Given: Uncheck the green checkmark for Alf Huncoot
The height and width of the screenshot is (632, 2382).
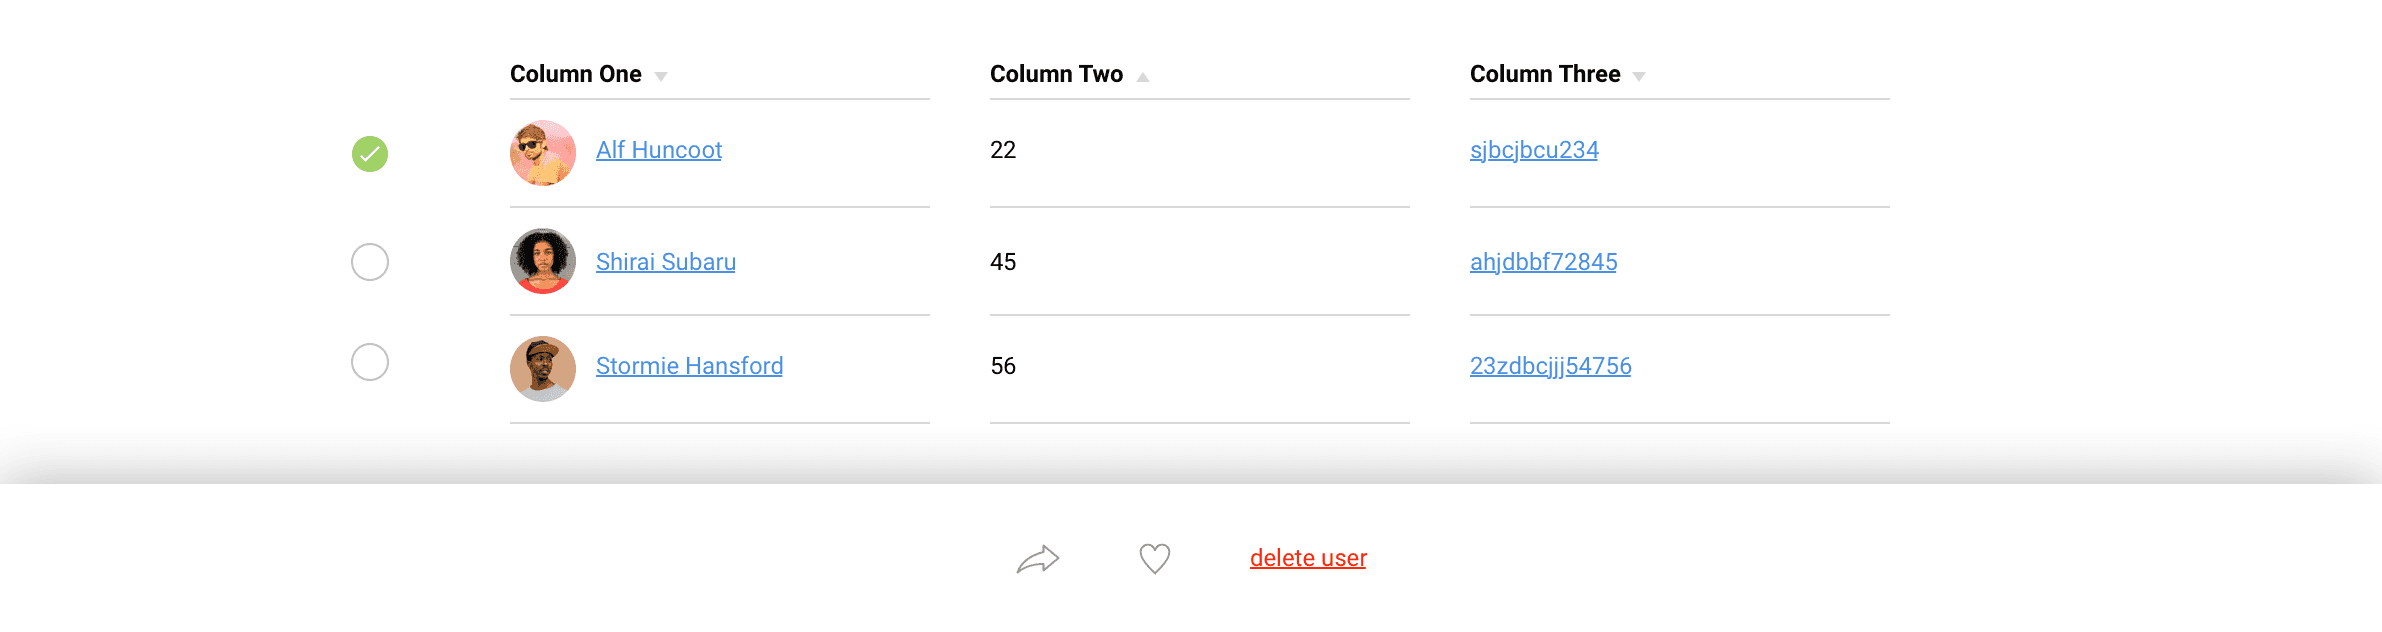Looking at the screenshot, I should pyautogui.click(x=370, y=154).
